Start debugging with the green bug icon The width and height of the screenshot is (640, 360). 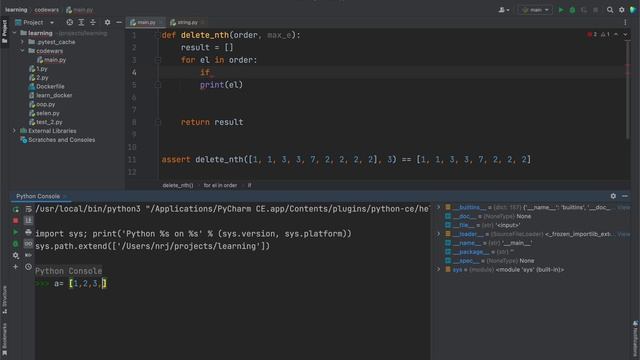pos(572,10)
